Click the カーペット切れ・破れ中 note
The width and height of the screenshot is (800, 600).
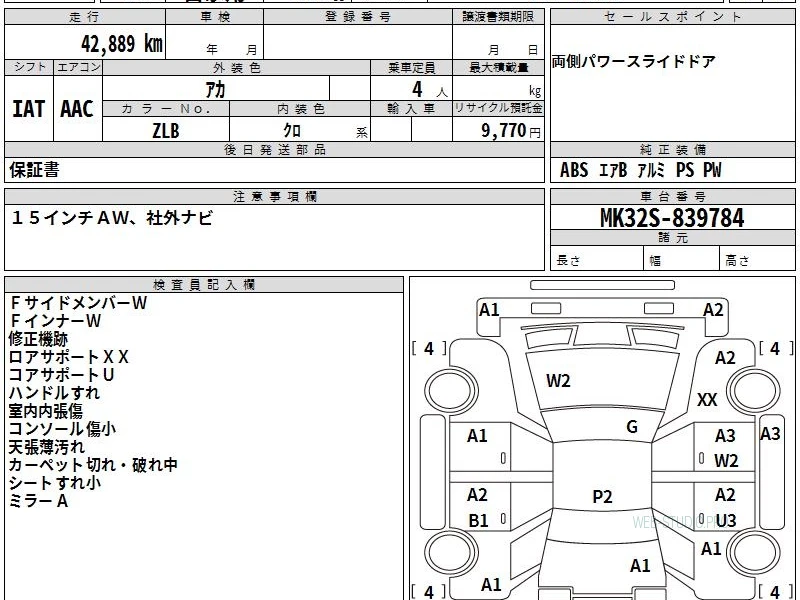[x=93, y=465]
